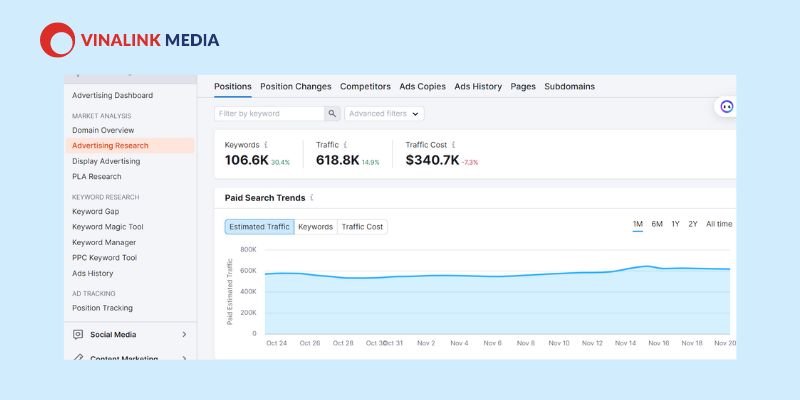Click the Social Media sidebar label
800x400 pixels.
[x=113, y=335]
